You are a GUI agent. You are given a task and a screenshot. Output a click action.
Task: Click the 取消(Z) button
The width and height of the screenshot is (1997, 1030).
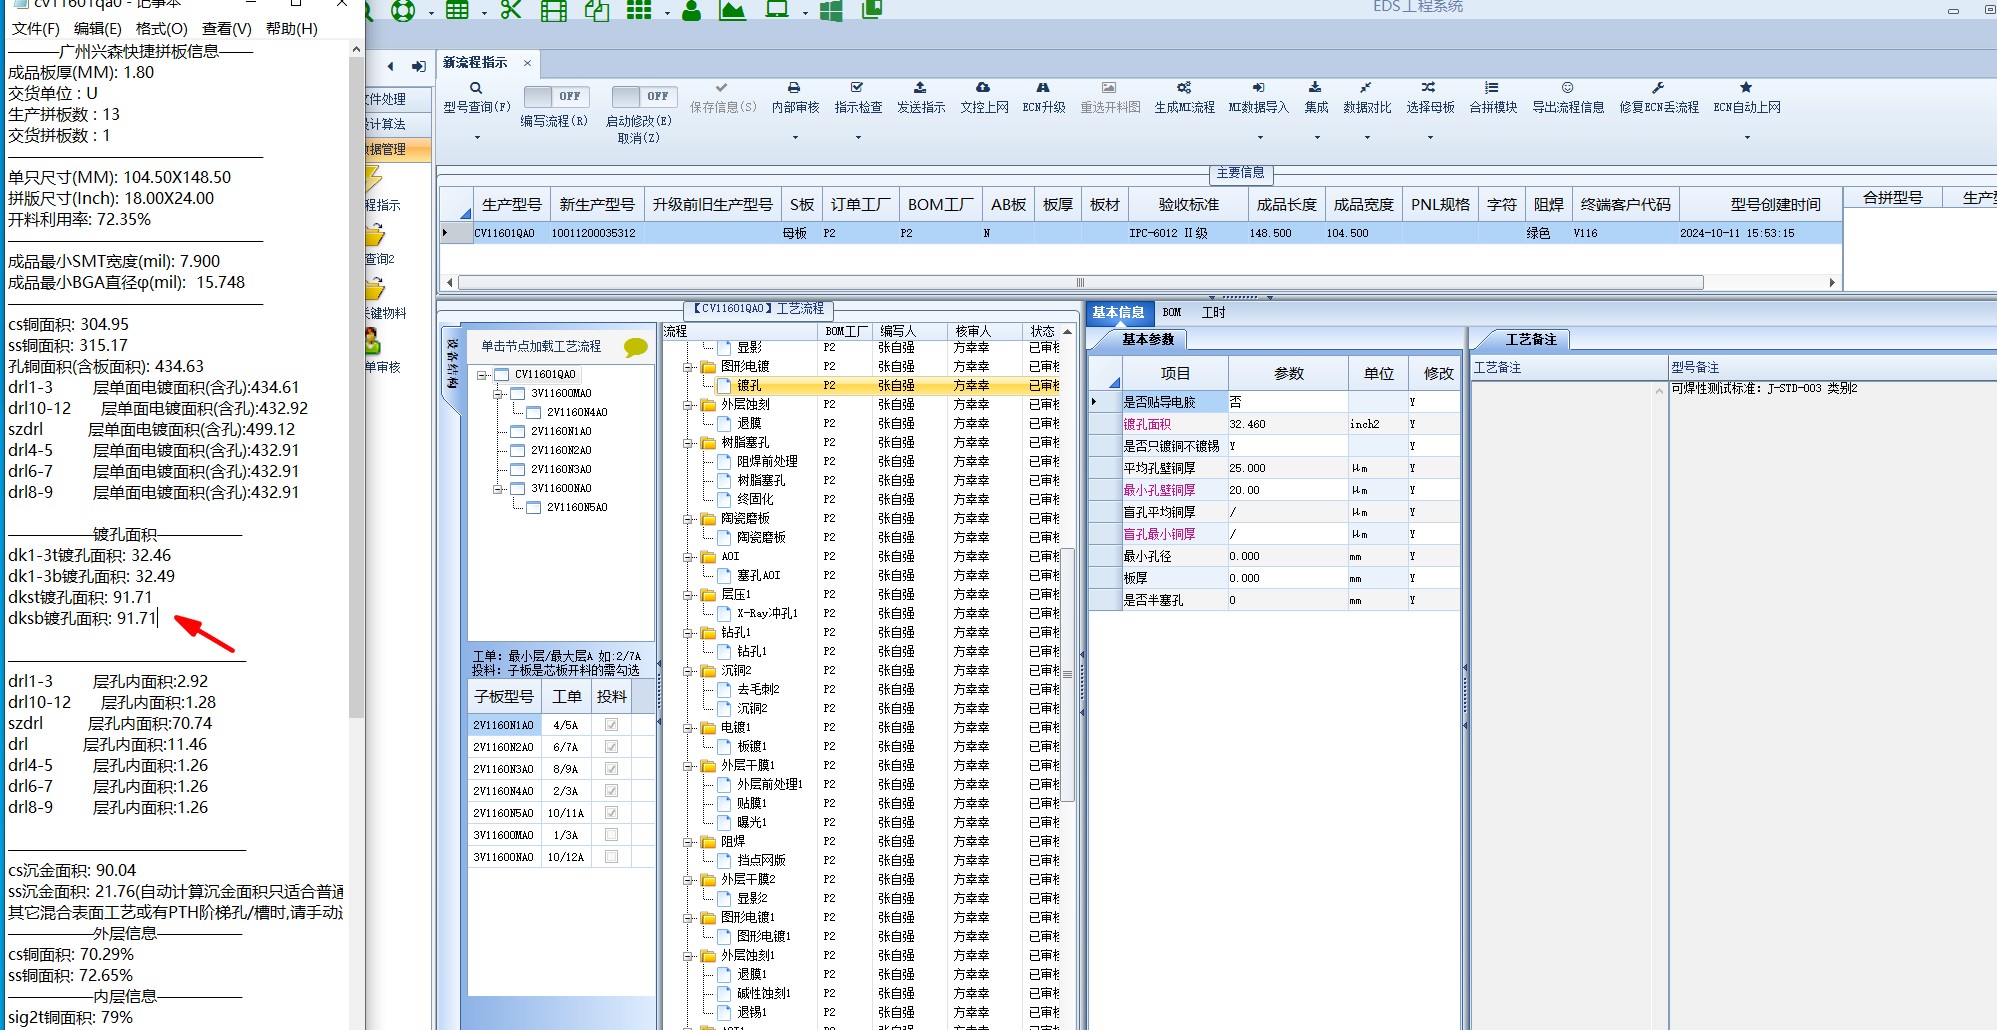click(638, 138)
